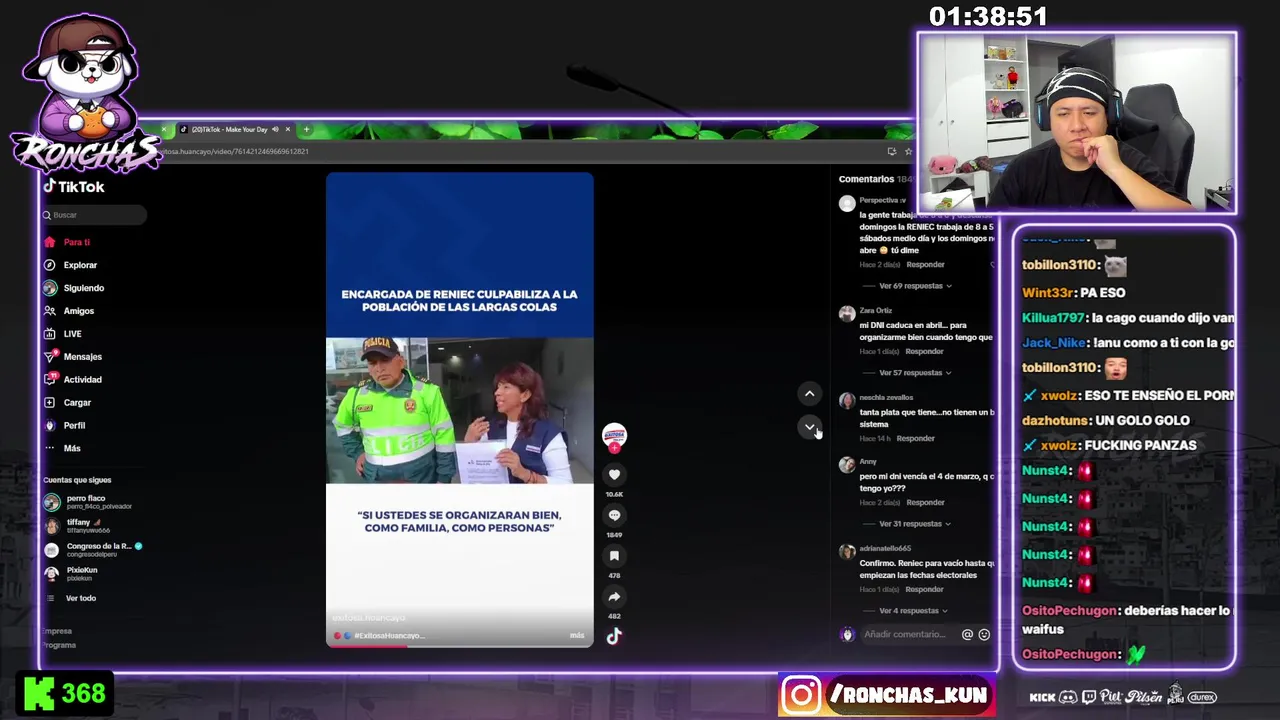Click the RENIEC video to pause
Image resolution: width=1280 pixels, height=720 pixels.
[459, 410]
